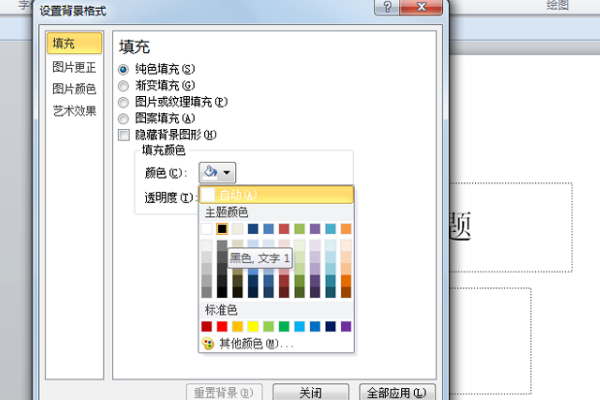Pick darkest purple shade in bottom row
Viewport: 600px width, 400px height.
point(315,292)
